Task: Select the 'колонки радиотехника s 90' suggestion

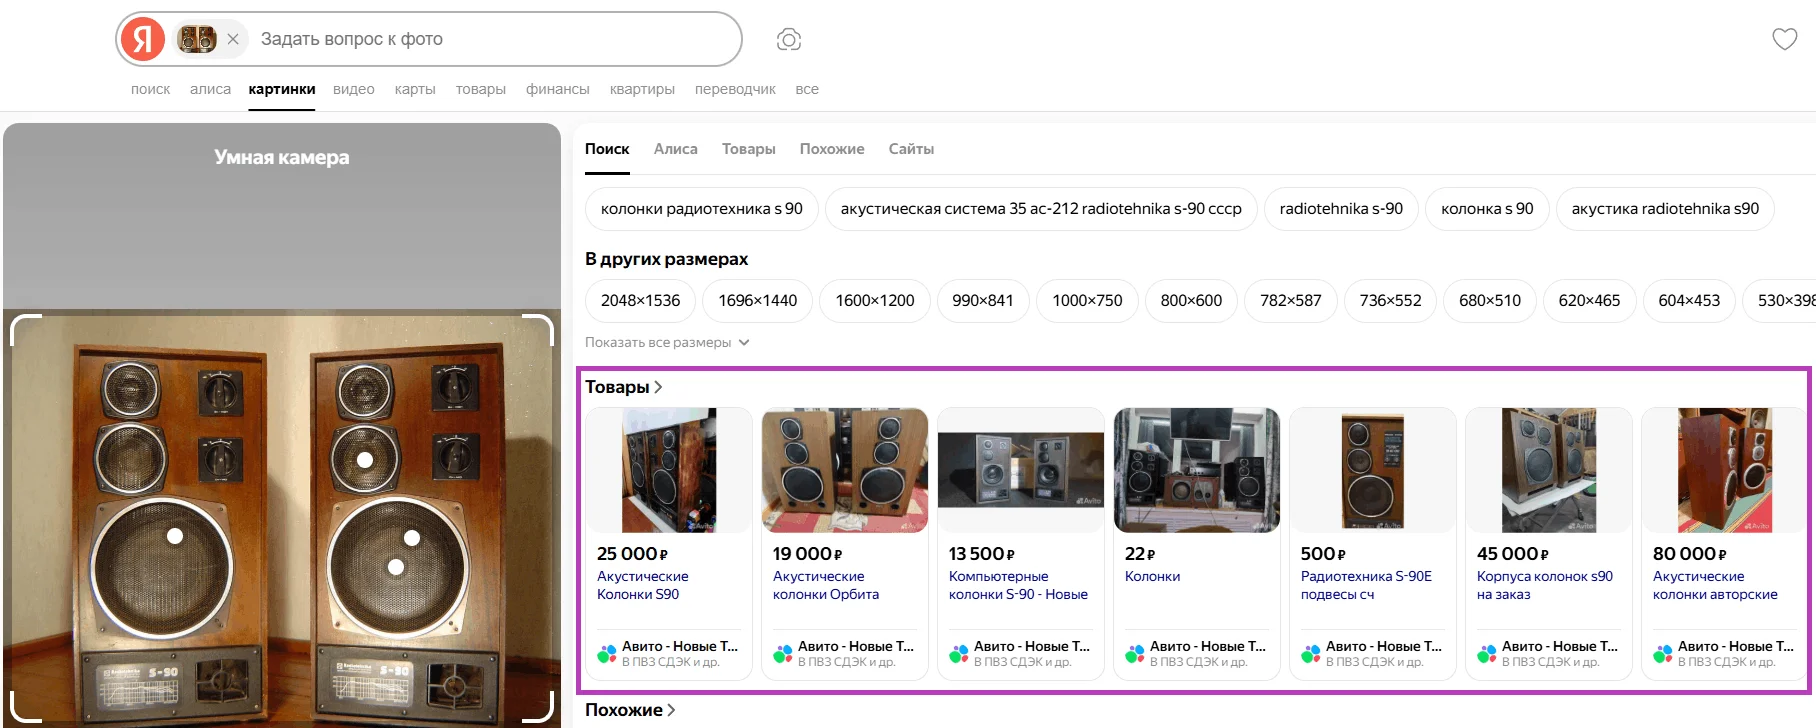Action: 701,209
